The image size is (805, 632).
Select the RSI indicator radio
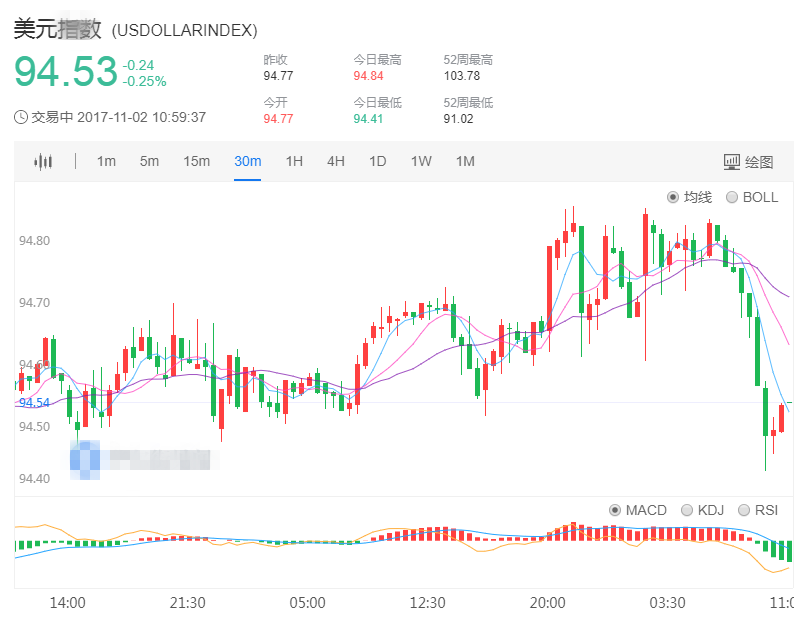(743, 510)
